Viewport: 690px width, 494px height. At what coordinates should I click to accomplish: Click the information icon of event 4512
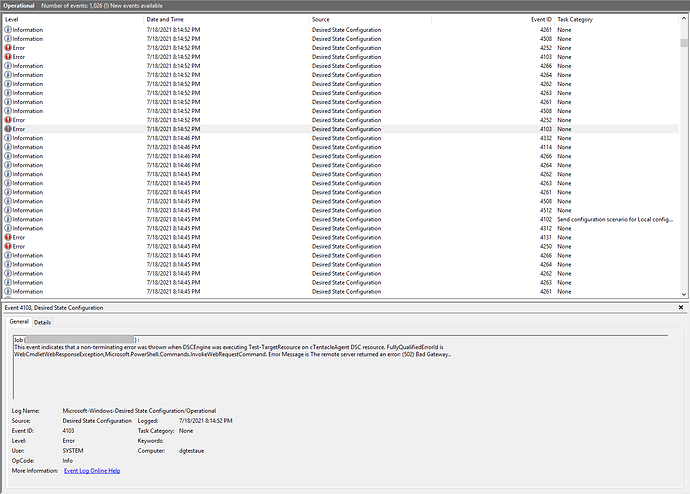8,210
